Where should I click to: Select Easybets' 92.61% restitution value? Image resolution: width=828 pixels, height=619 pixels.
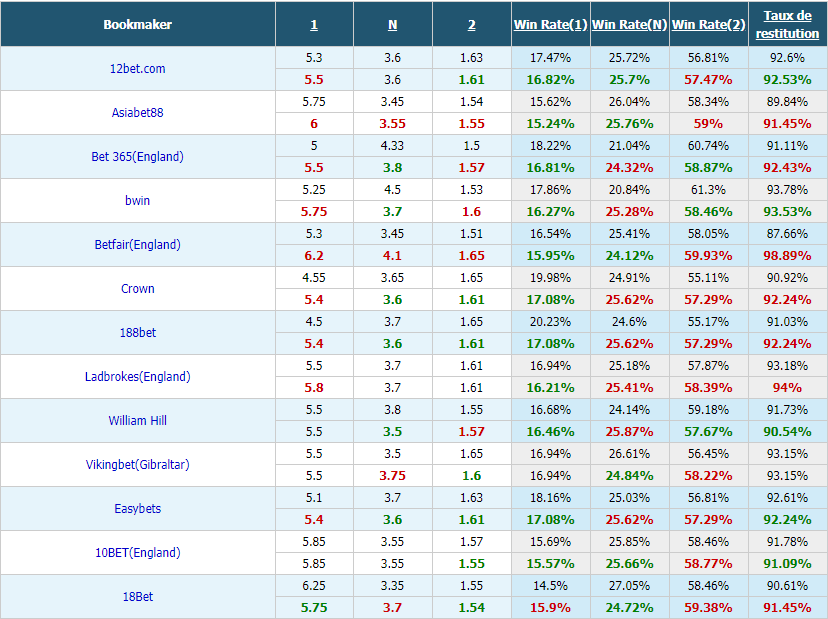787,498
